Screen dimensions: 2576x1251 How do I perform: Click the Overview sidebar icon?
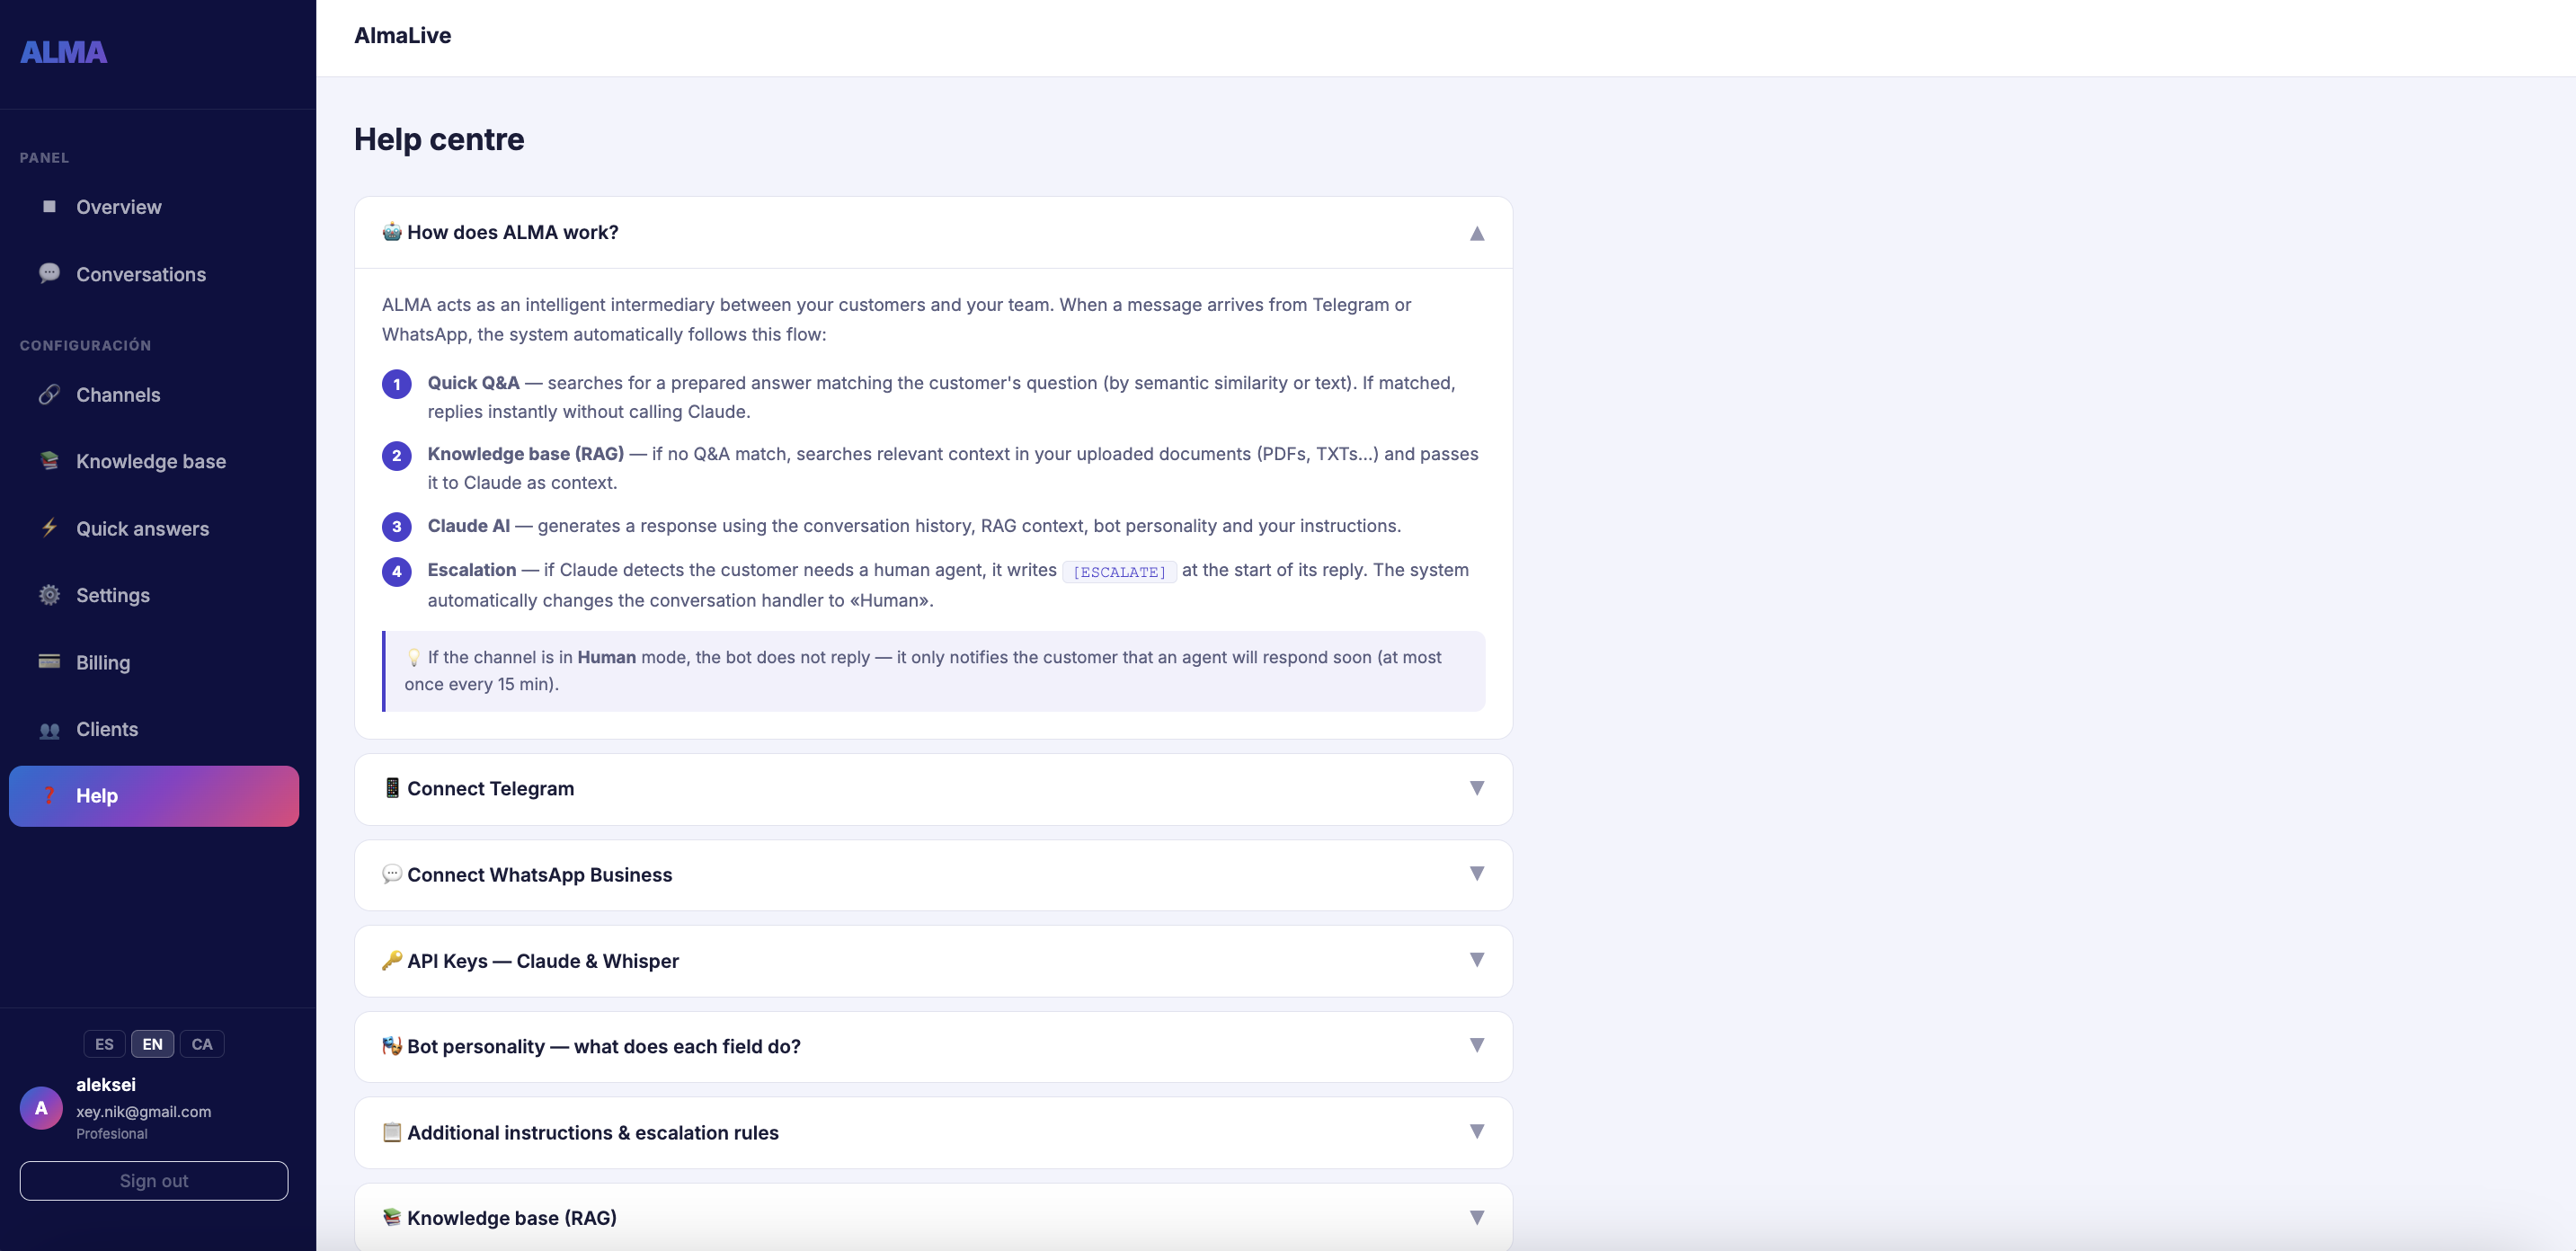(x=49, y=206)
